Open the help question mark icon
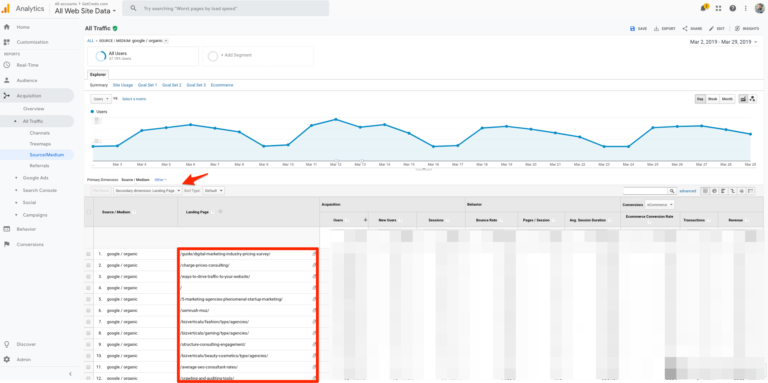Viewport: 768px width, 383px height. [x=732, y=8]
